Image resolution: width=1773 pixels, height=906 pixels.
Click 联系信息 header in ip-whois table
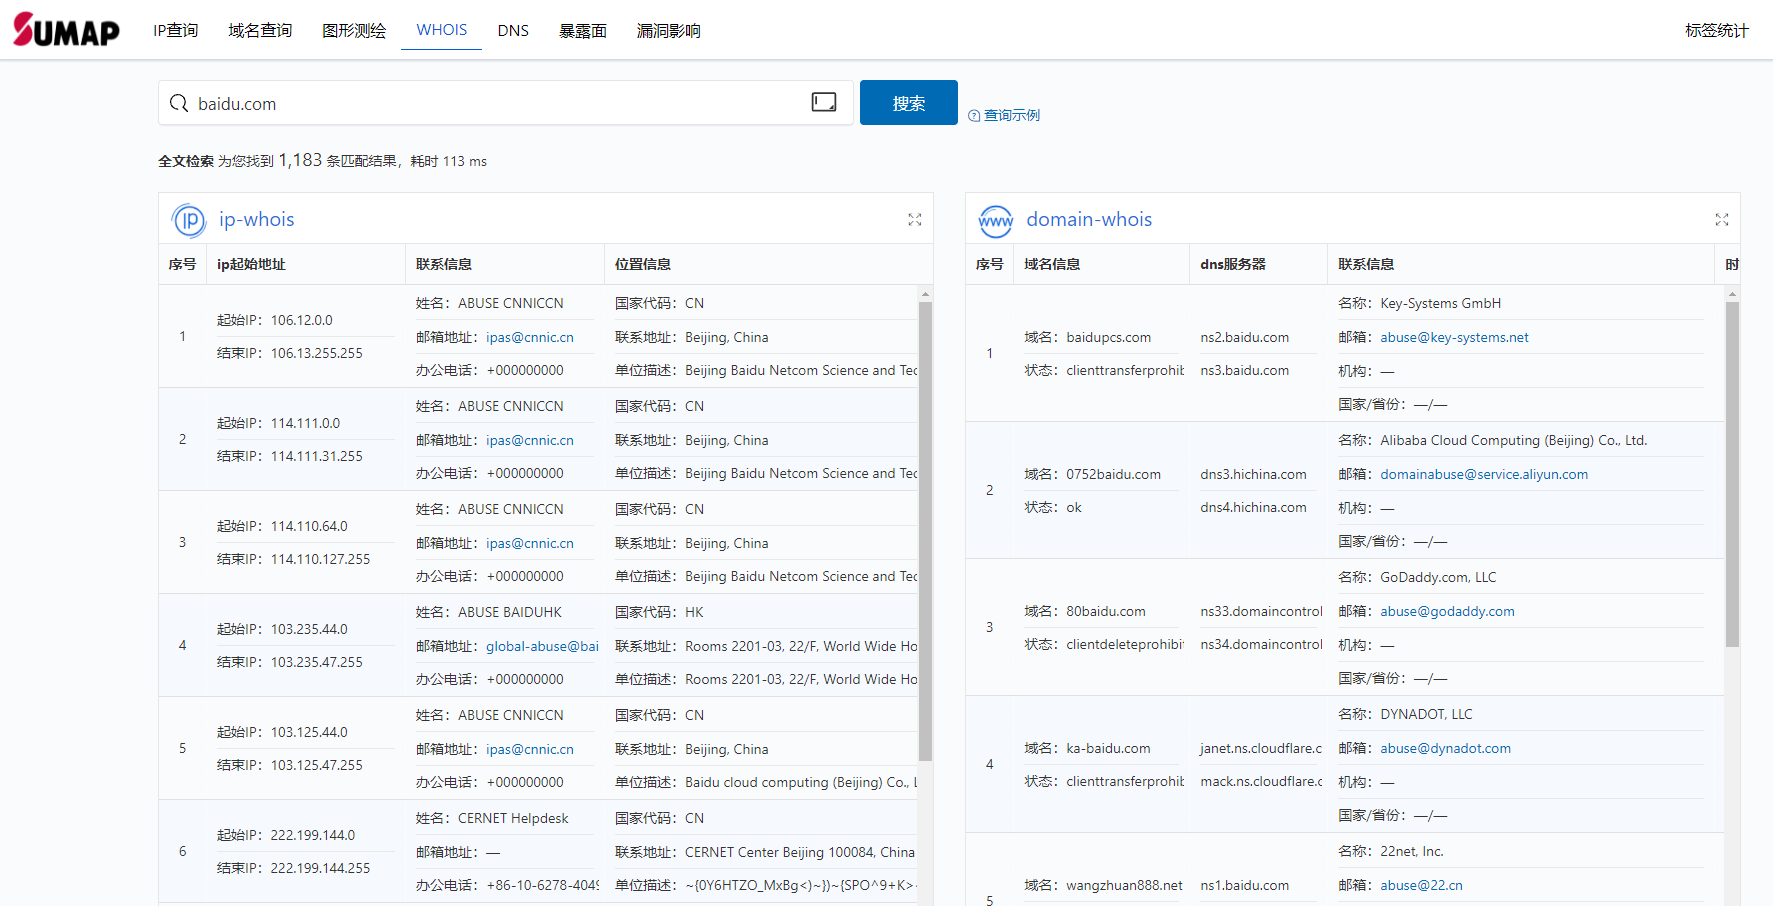point(444,264)
